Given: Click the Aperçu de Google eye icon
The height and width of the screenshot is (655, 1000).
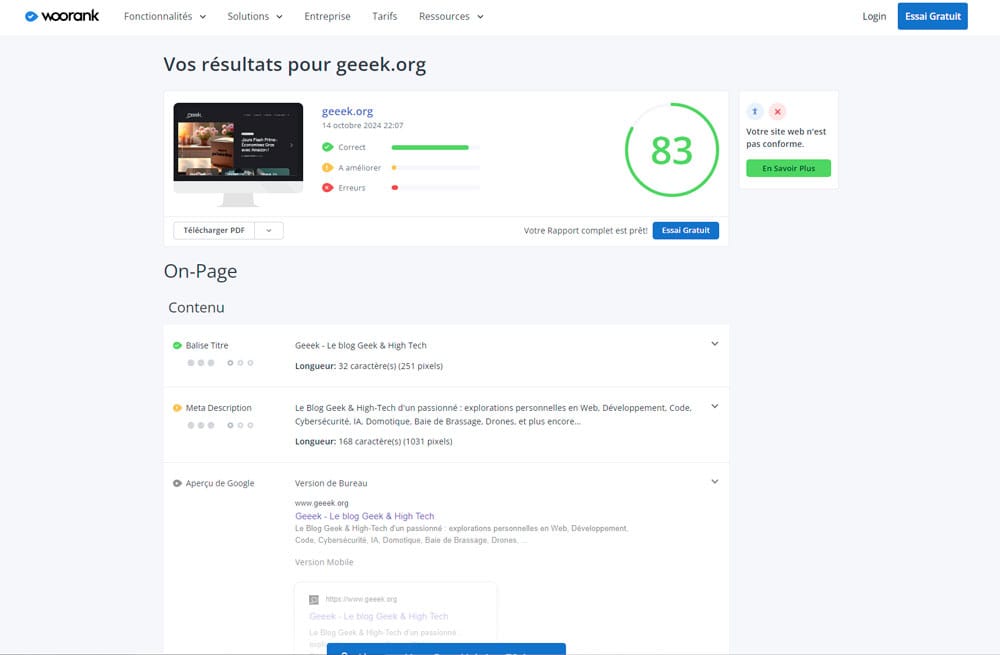Looking at the screenshot, I should point(177,483).
